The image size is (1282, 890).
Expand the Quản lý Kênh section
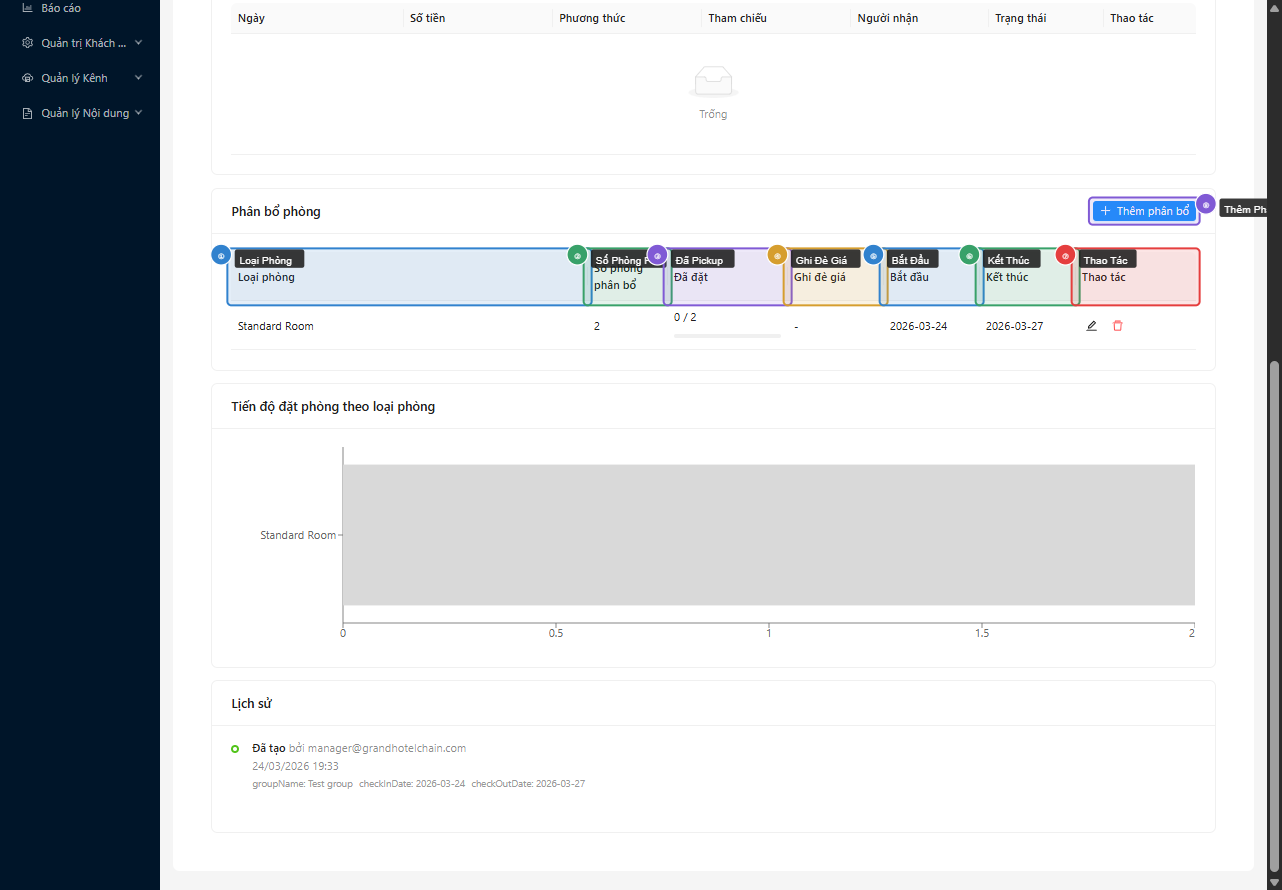137,77
